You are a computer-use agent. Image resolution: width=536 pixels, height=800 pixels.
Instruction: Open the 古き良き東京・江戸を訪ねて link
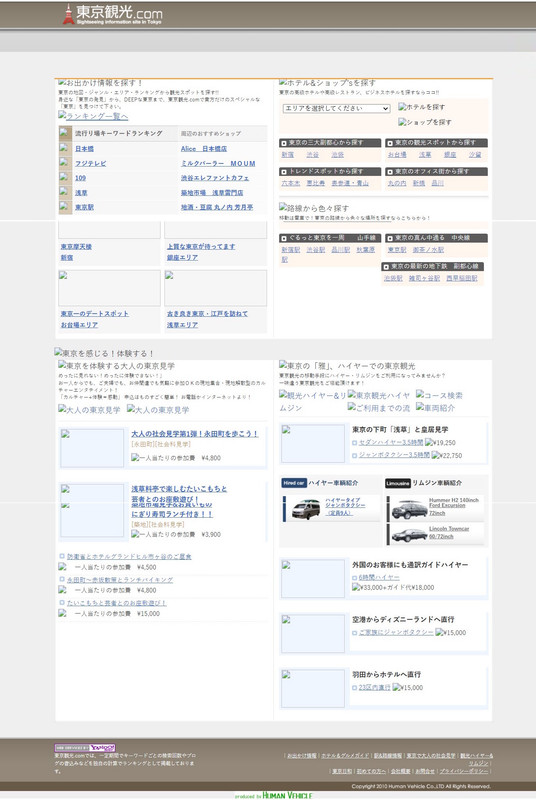point(207,313)
